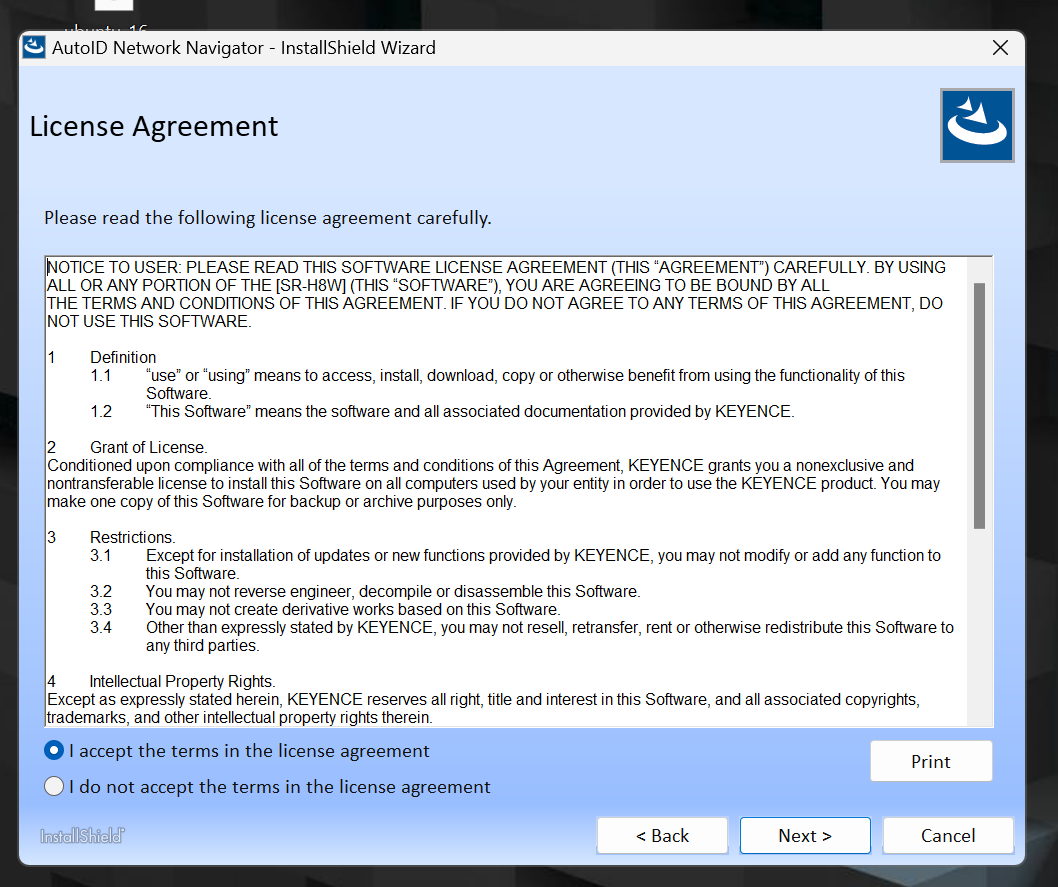Click the Print button
The image size is (1058, 887).
tap(930, 762)
